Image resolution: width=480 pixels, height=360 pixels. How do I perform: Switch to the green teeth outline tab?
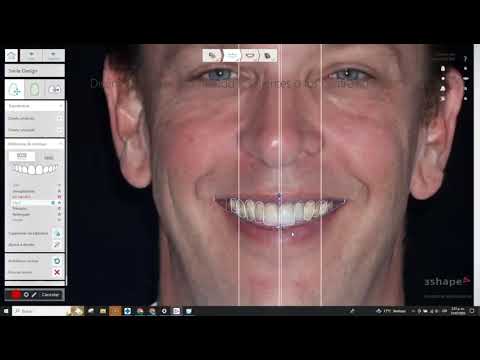coord(34,89)
